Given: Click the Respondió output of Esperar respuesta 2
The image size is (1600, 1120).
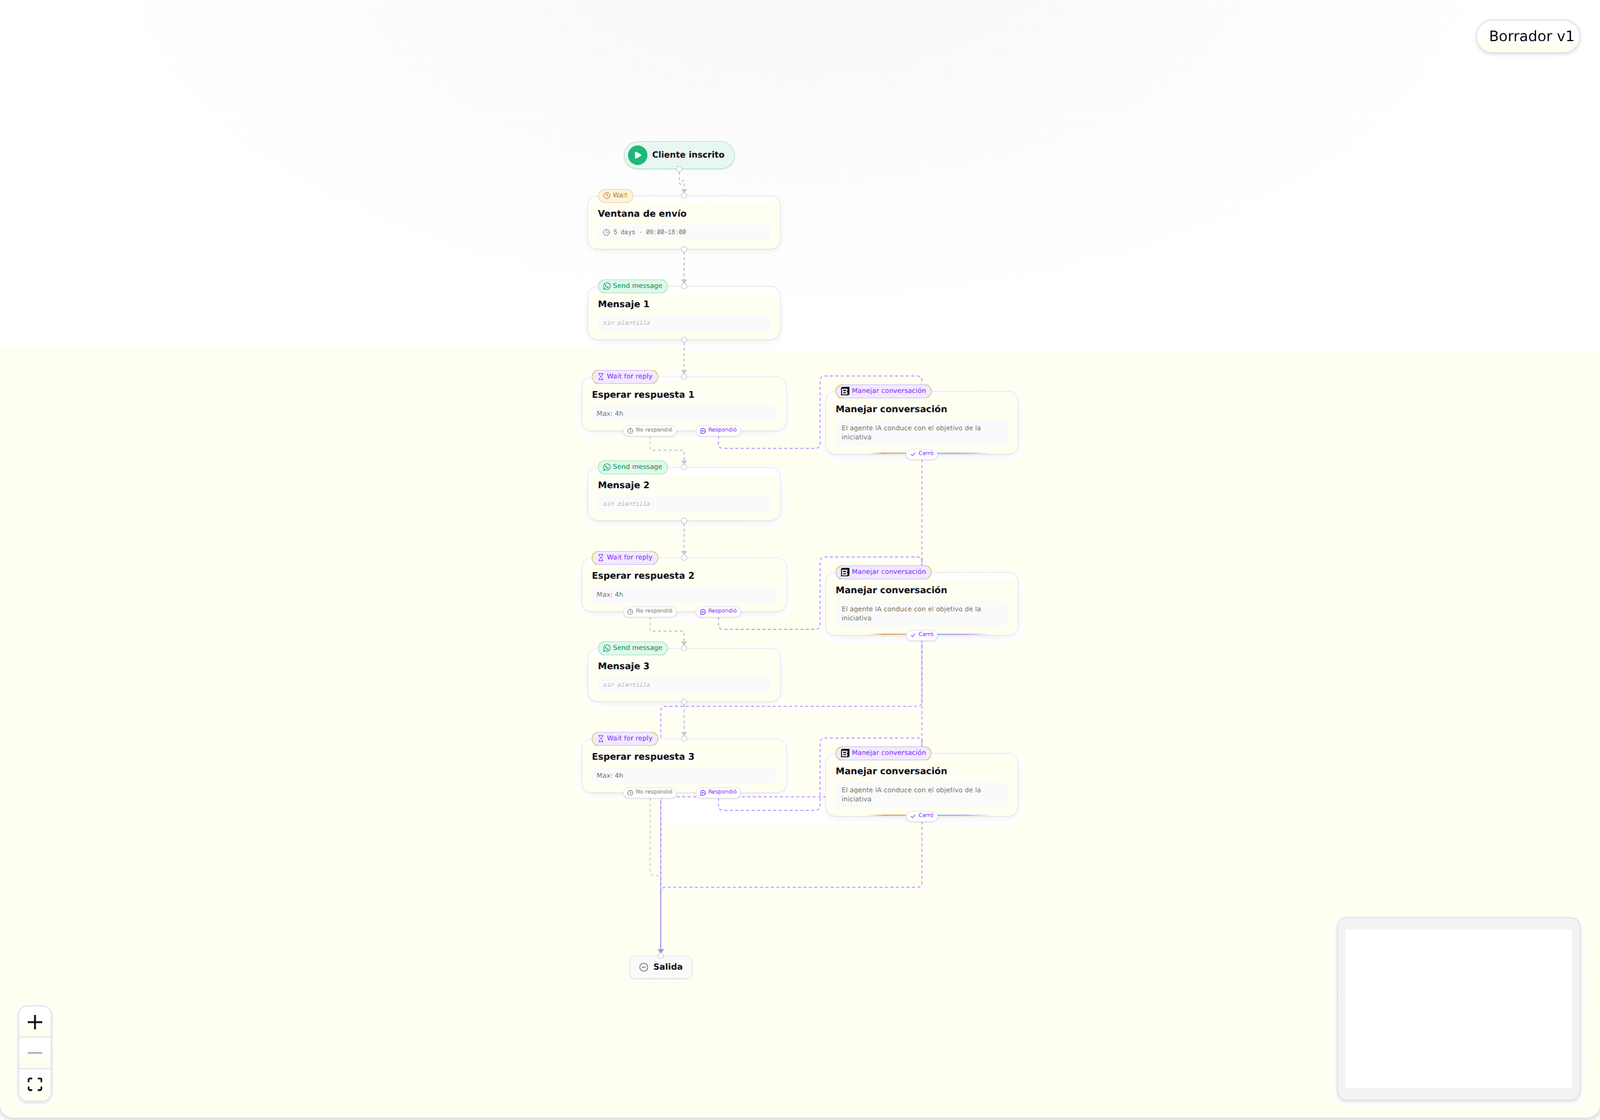Looking at the screenshot, I should click(x=718, y=611).
